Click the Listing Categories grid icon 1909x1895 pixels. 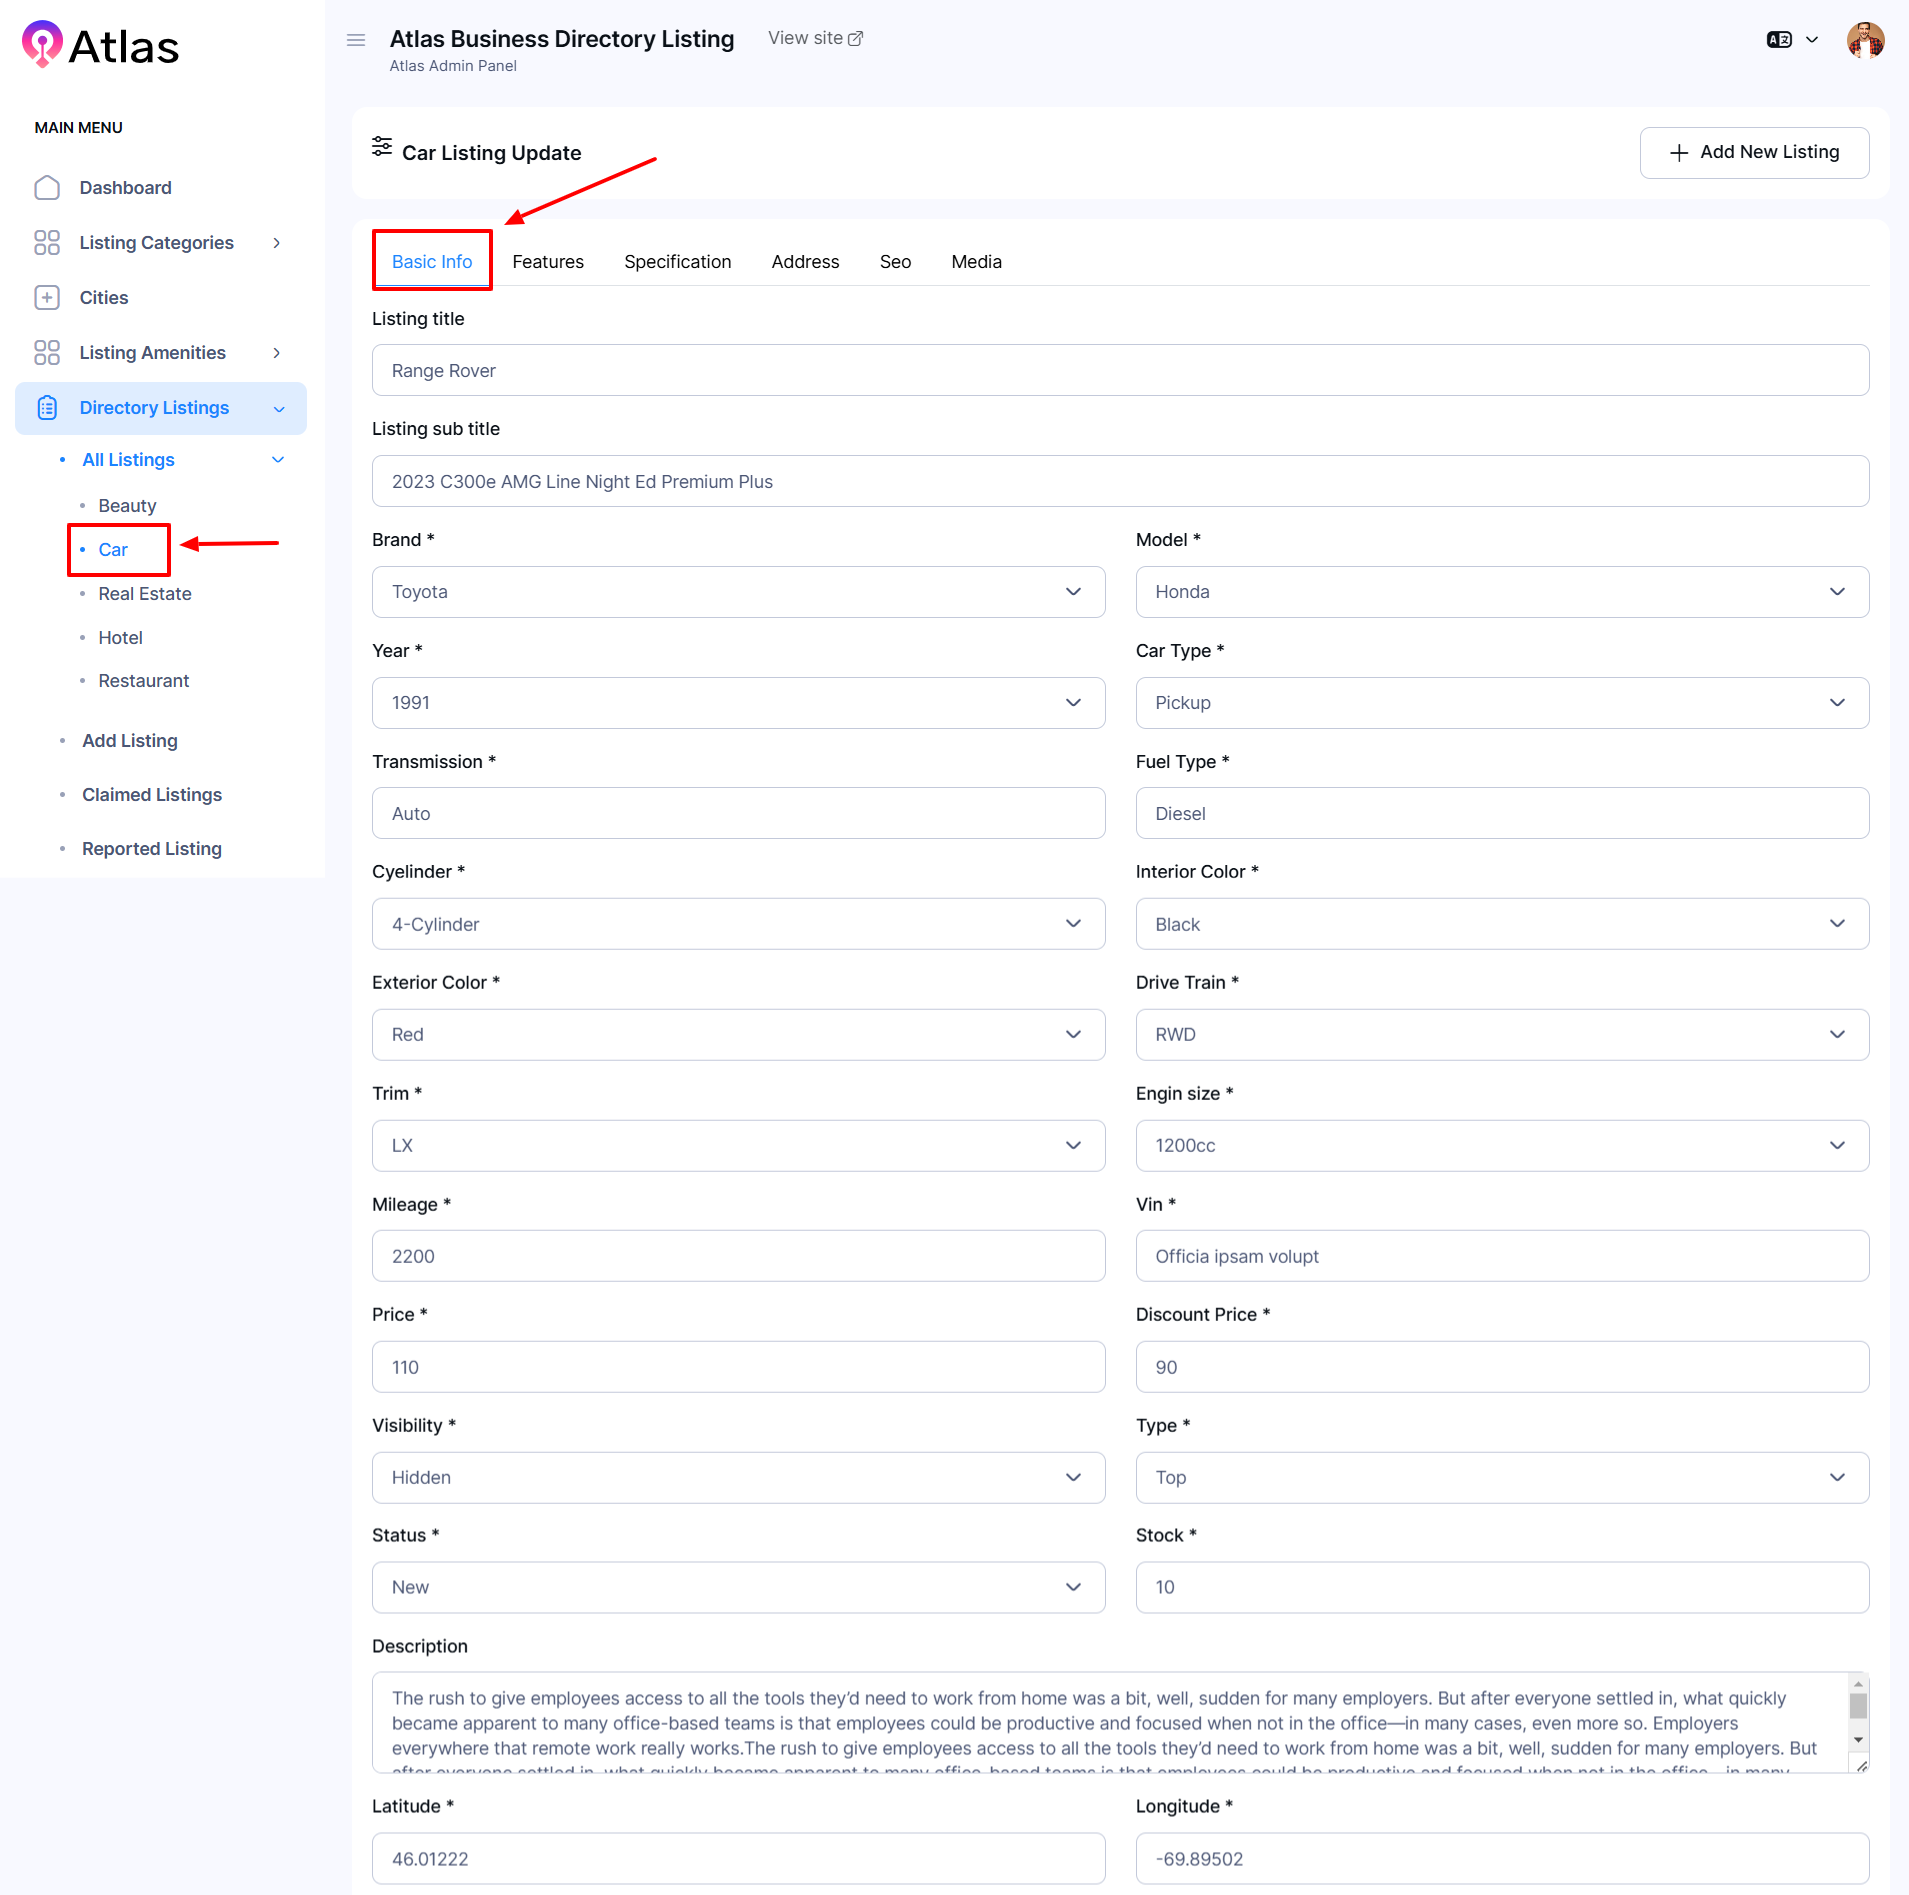[47, 243]
